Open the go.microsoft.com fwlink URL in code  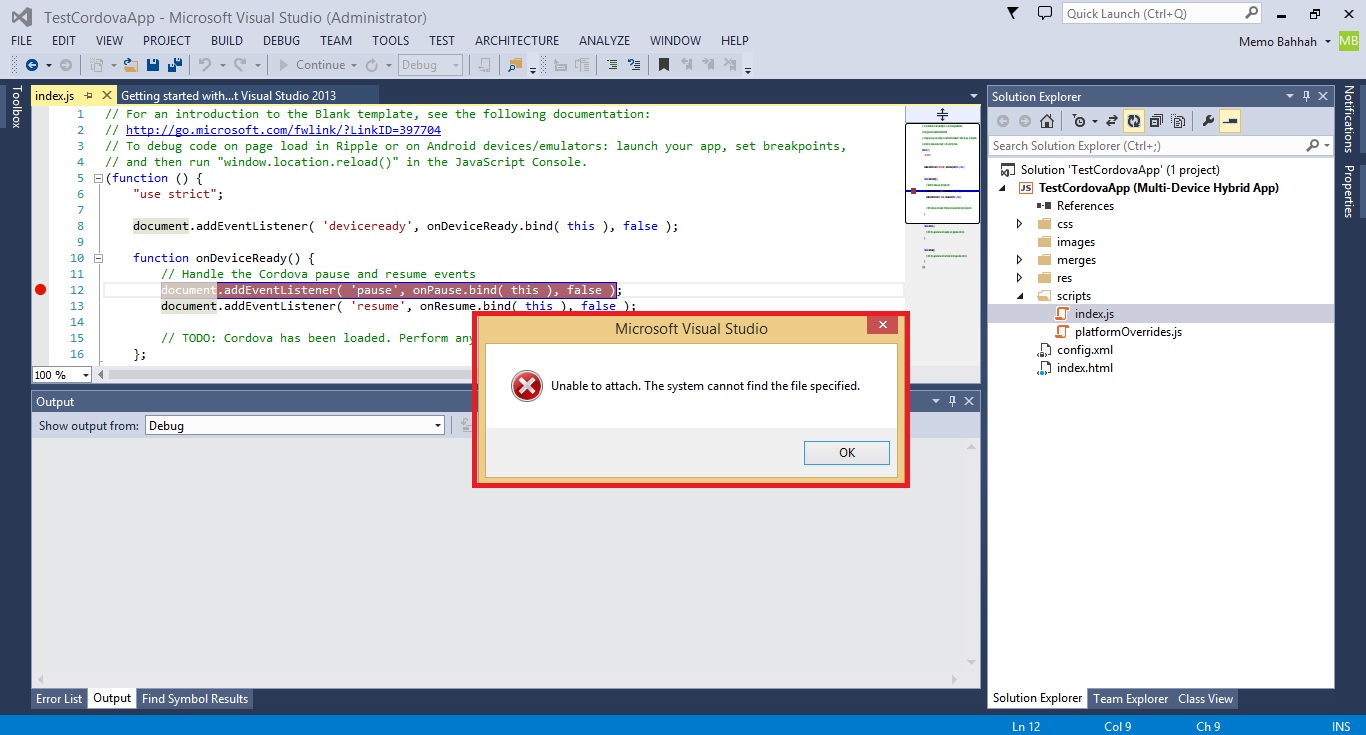(283, 130)
